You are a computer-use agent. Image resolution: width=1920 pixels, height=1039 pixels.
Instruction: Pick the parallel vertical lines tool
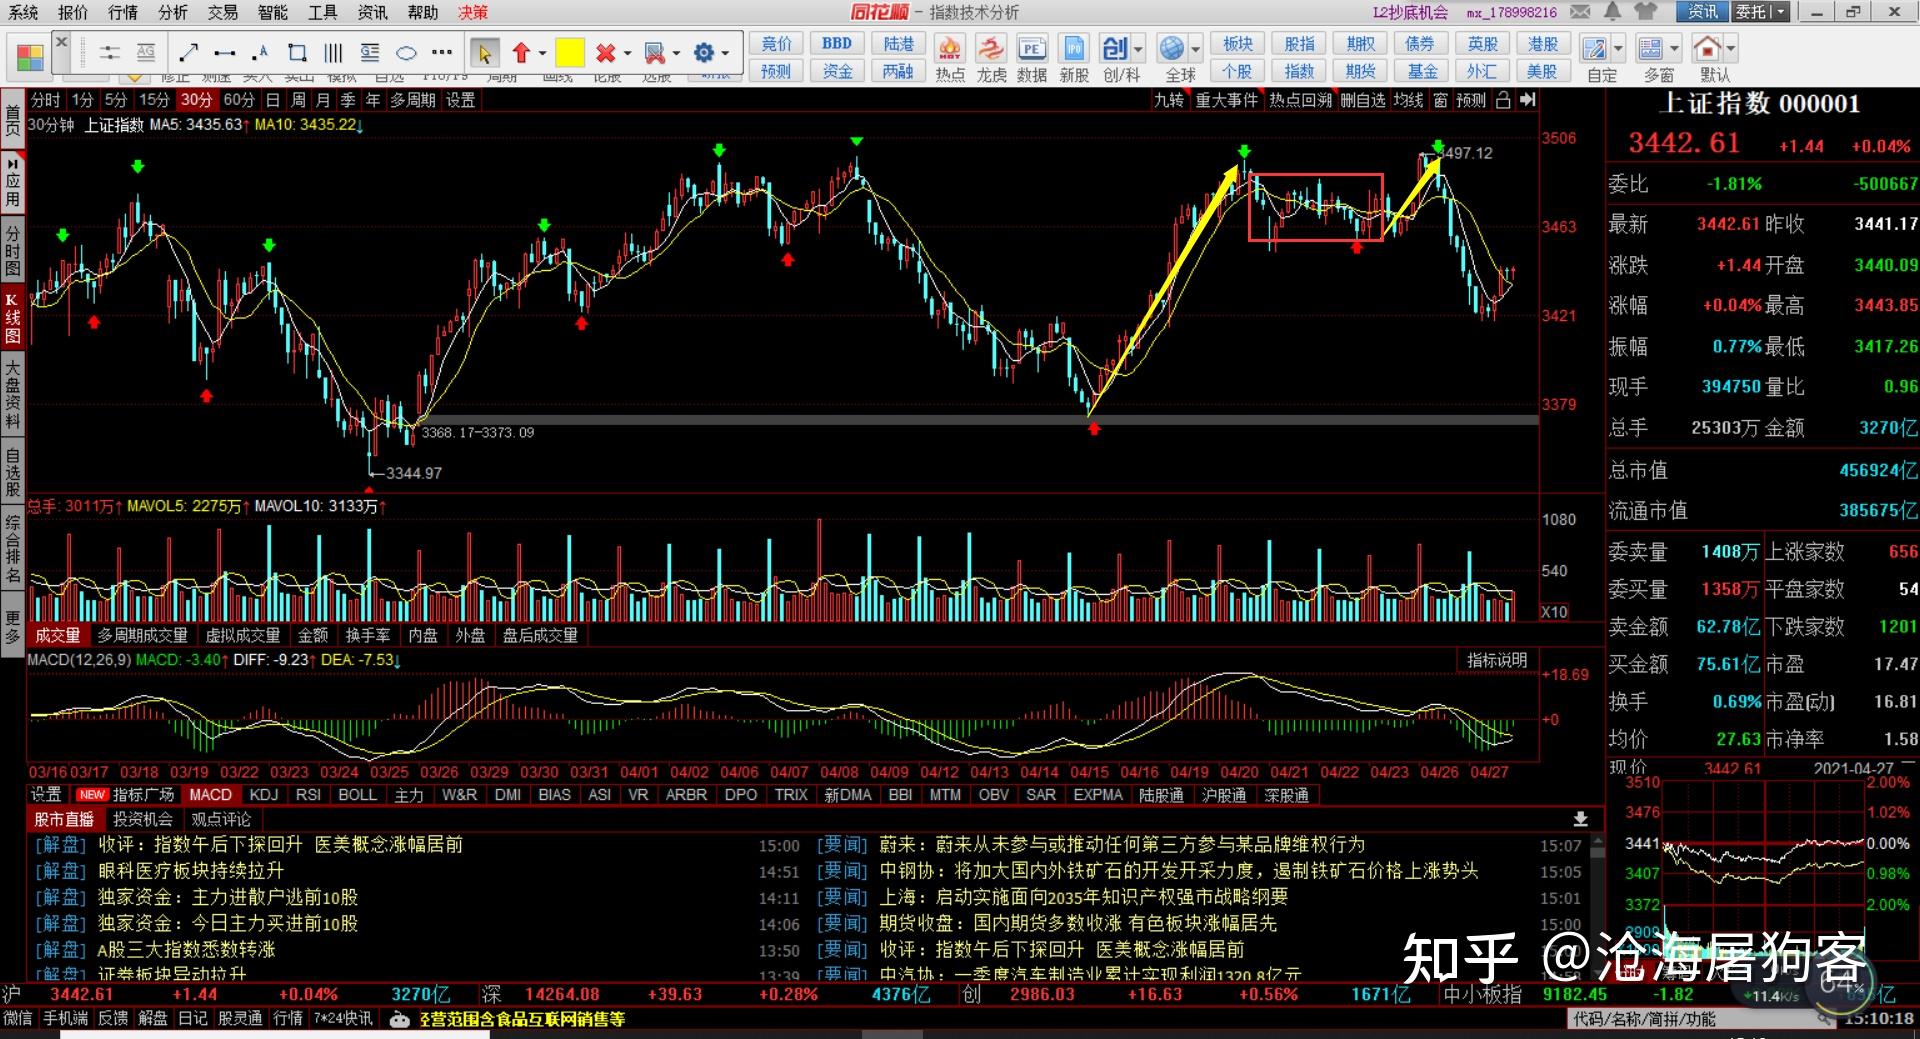[333, 52]
